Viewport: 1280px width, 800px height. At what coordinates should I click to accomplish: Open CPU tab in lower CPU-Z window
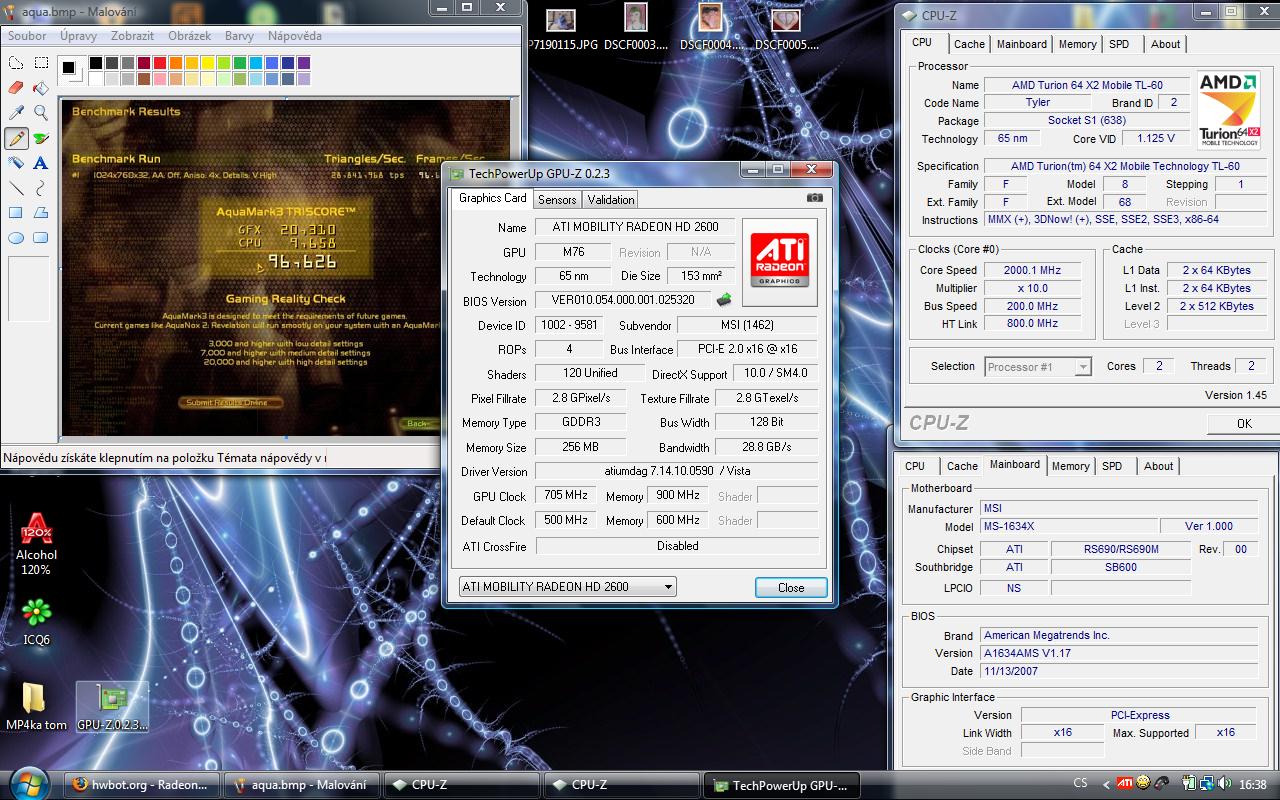click(915, 466)
